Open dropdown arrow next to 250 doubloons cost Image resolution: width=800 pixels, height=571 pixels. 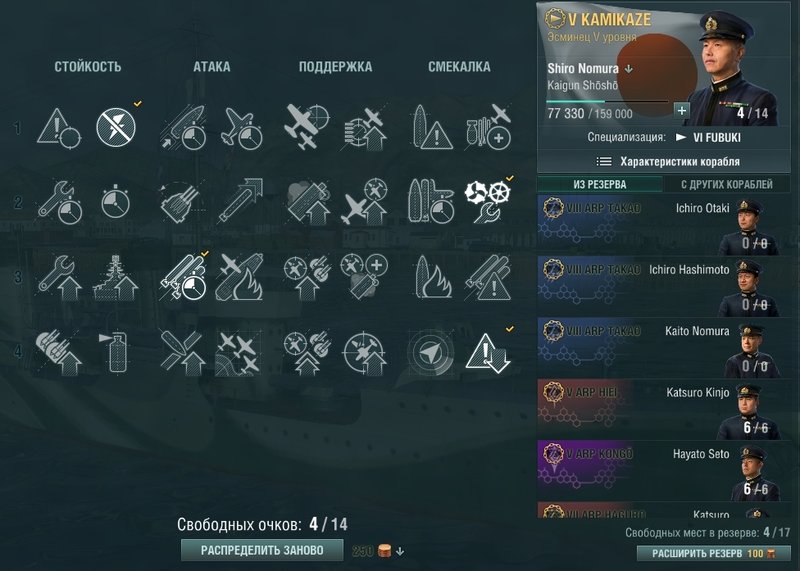pos(400,552)
